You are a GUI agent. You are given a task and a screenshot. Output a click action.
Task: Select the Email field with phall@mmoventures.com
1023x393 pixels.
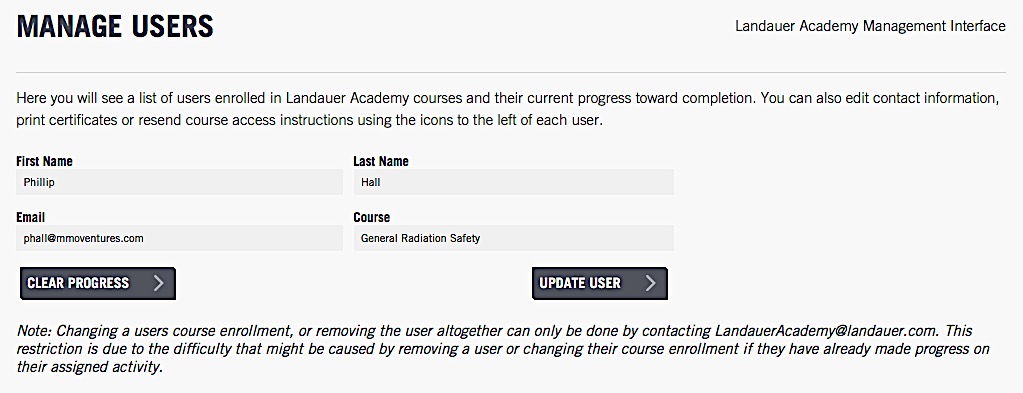point(179,238)
